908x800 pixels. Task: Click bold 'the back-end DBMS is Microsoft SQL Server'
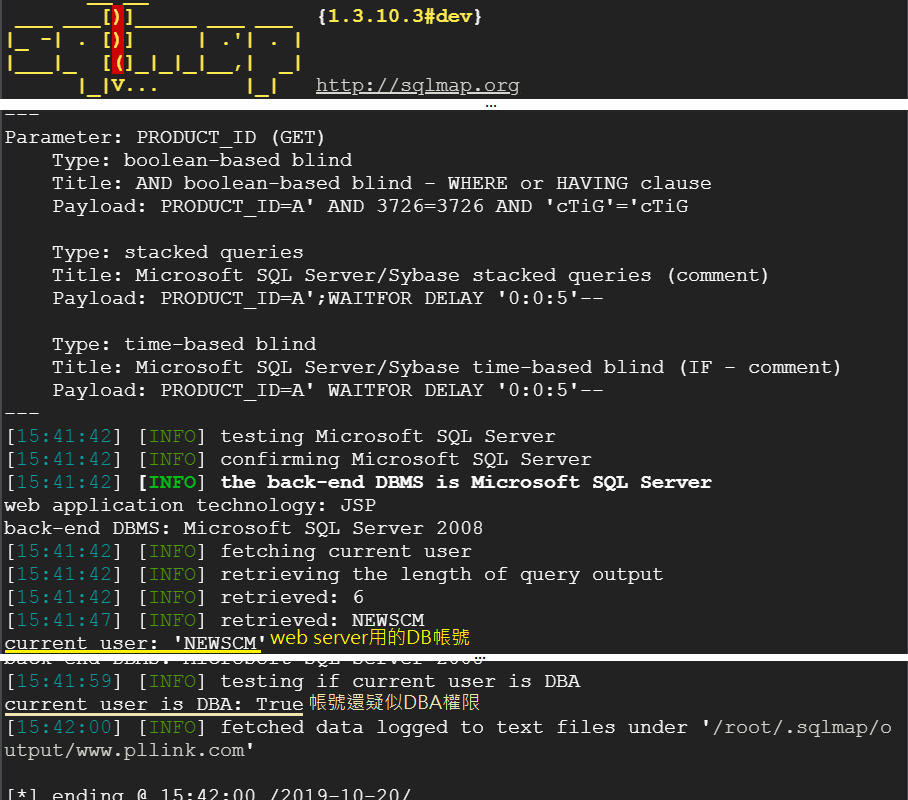[x=466, y=483]
